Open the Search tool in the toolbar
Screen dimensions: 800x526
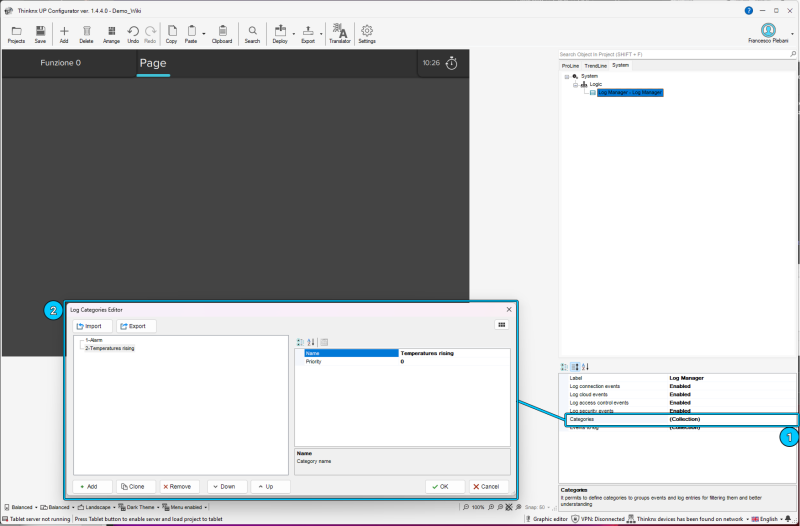click(252, 34)
